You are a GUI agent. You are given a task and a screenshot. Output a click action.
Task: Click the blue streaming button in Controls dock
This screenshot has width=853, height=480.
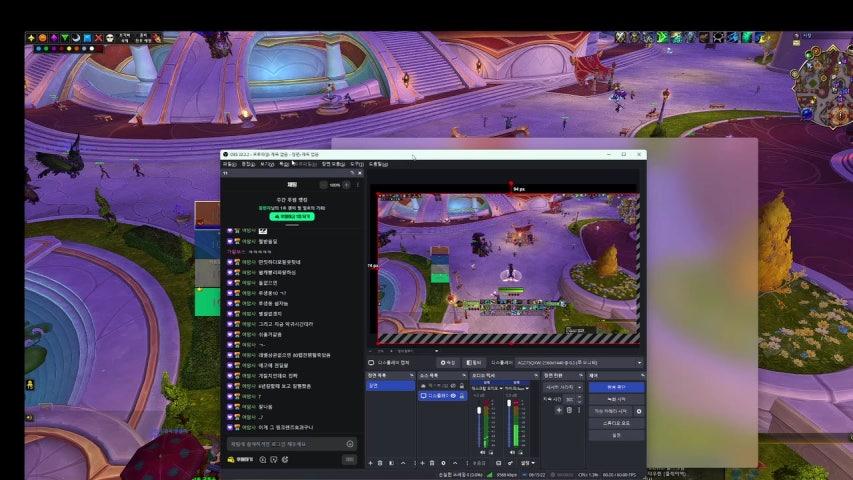pyautogui.click(x=617, y=387)
